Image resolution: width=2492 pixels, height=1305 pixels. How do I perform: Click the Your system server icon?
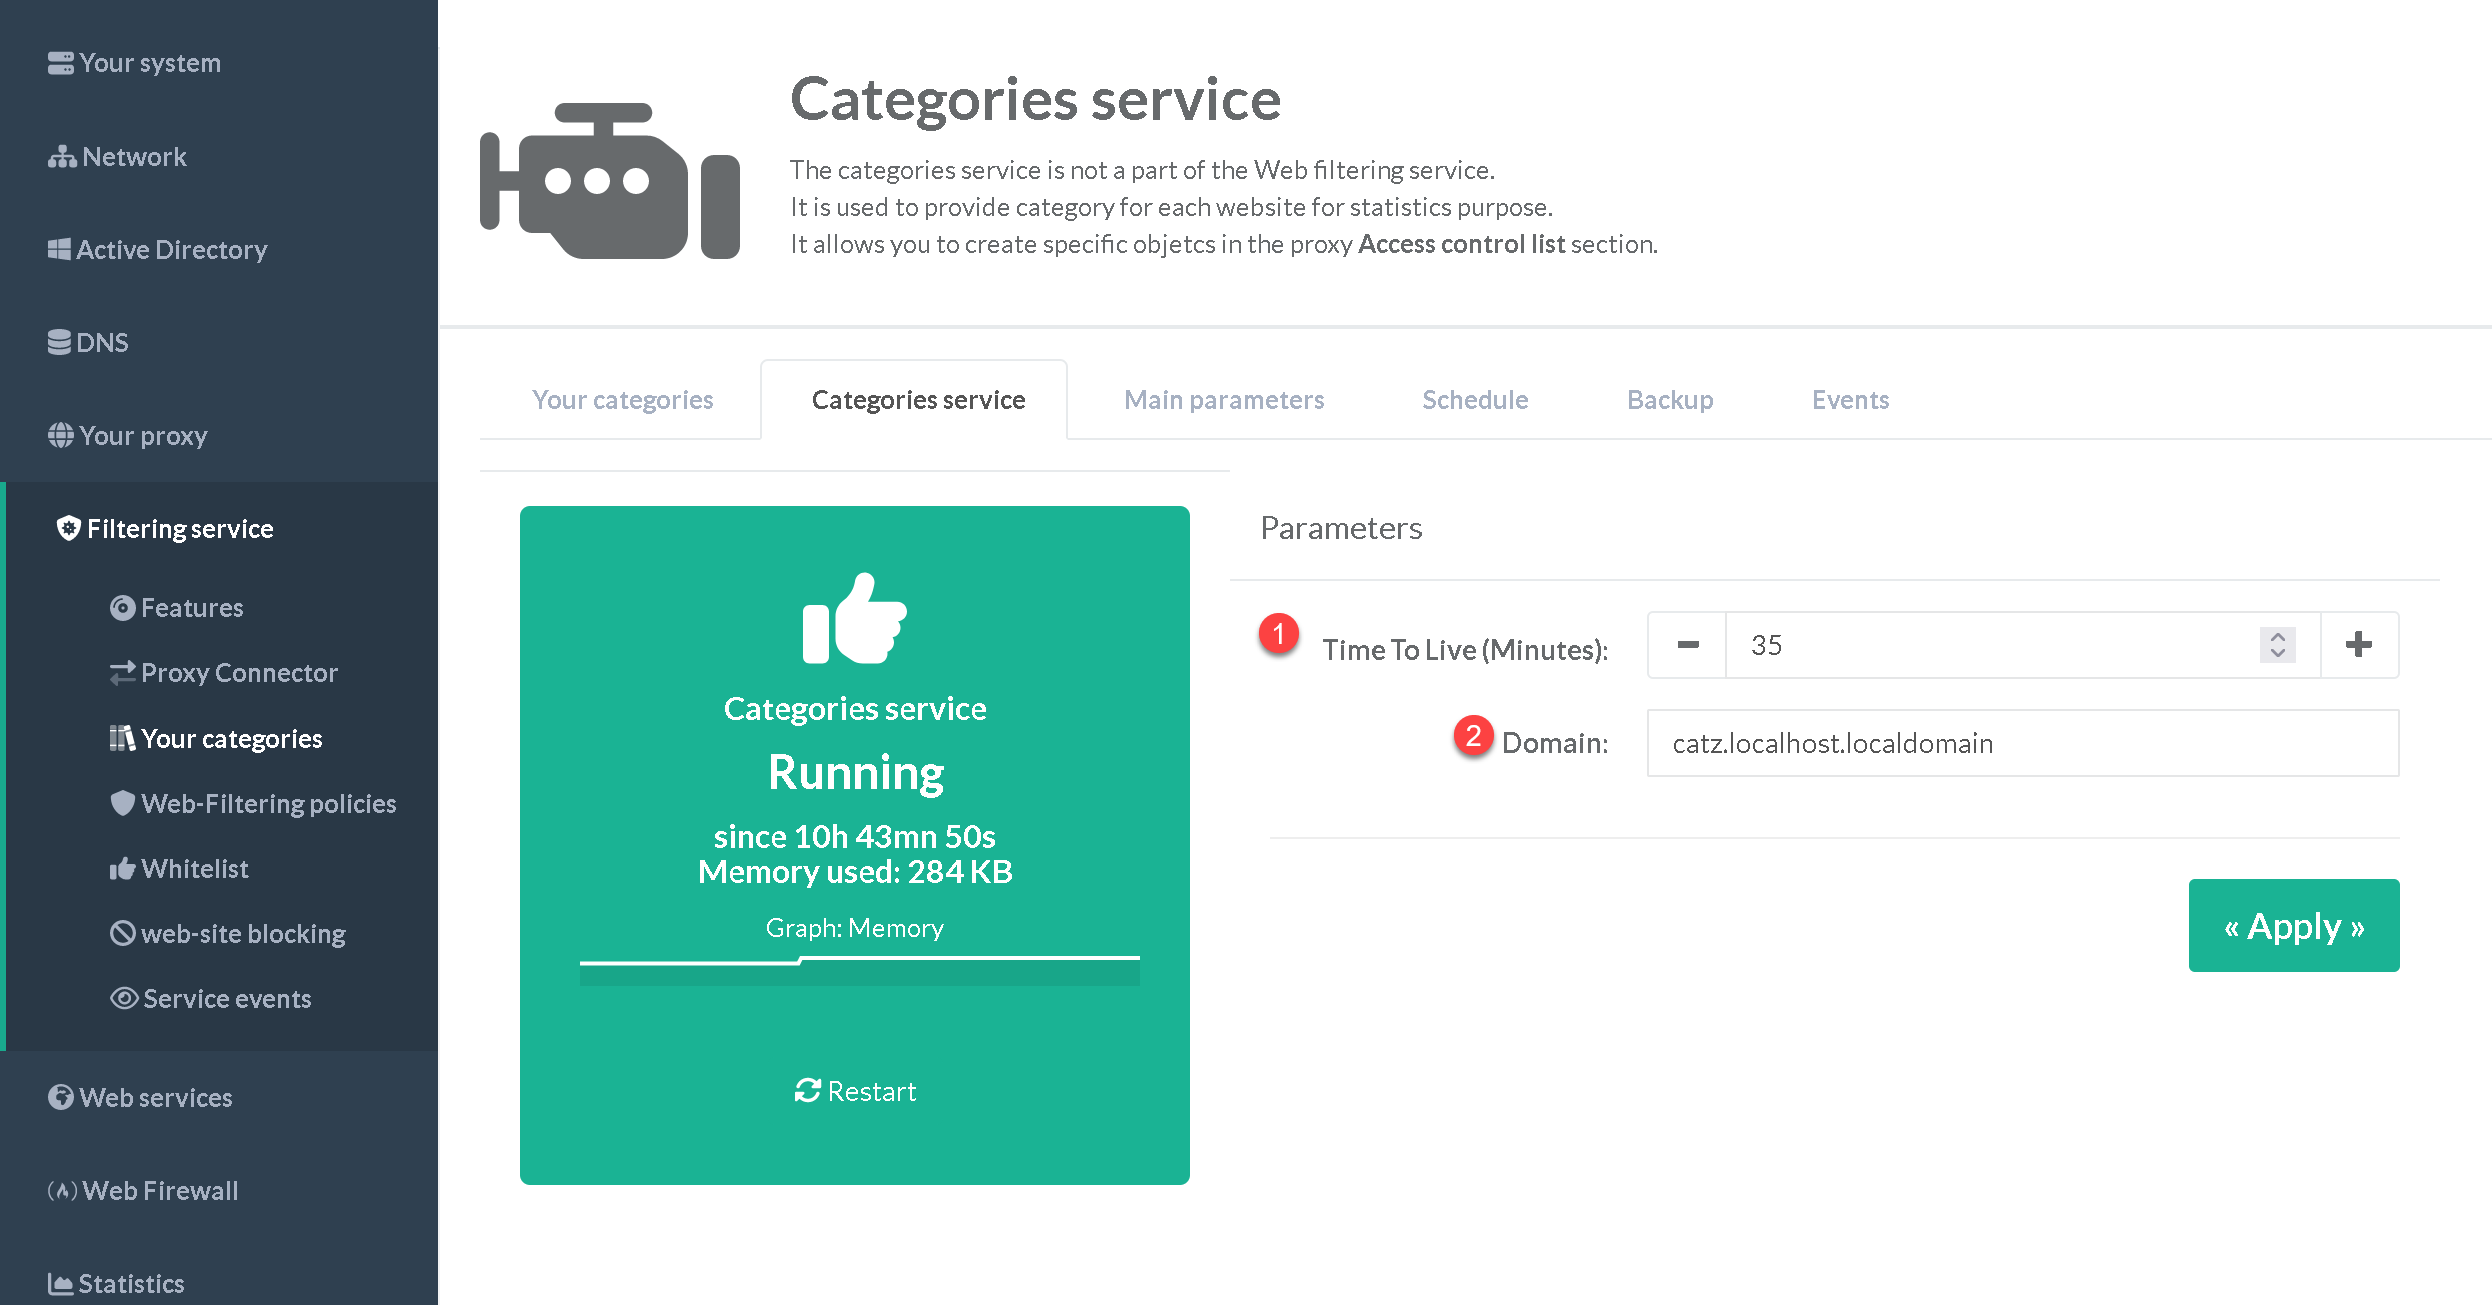tap(60, 63)
